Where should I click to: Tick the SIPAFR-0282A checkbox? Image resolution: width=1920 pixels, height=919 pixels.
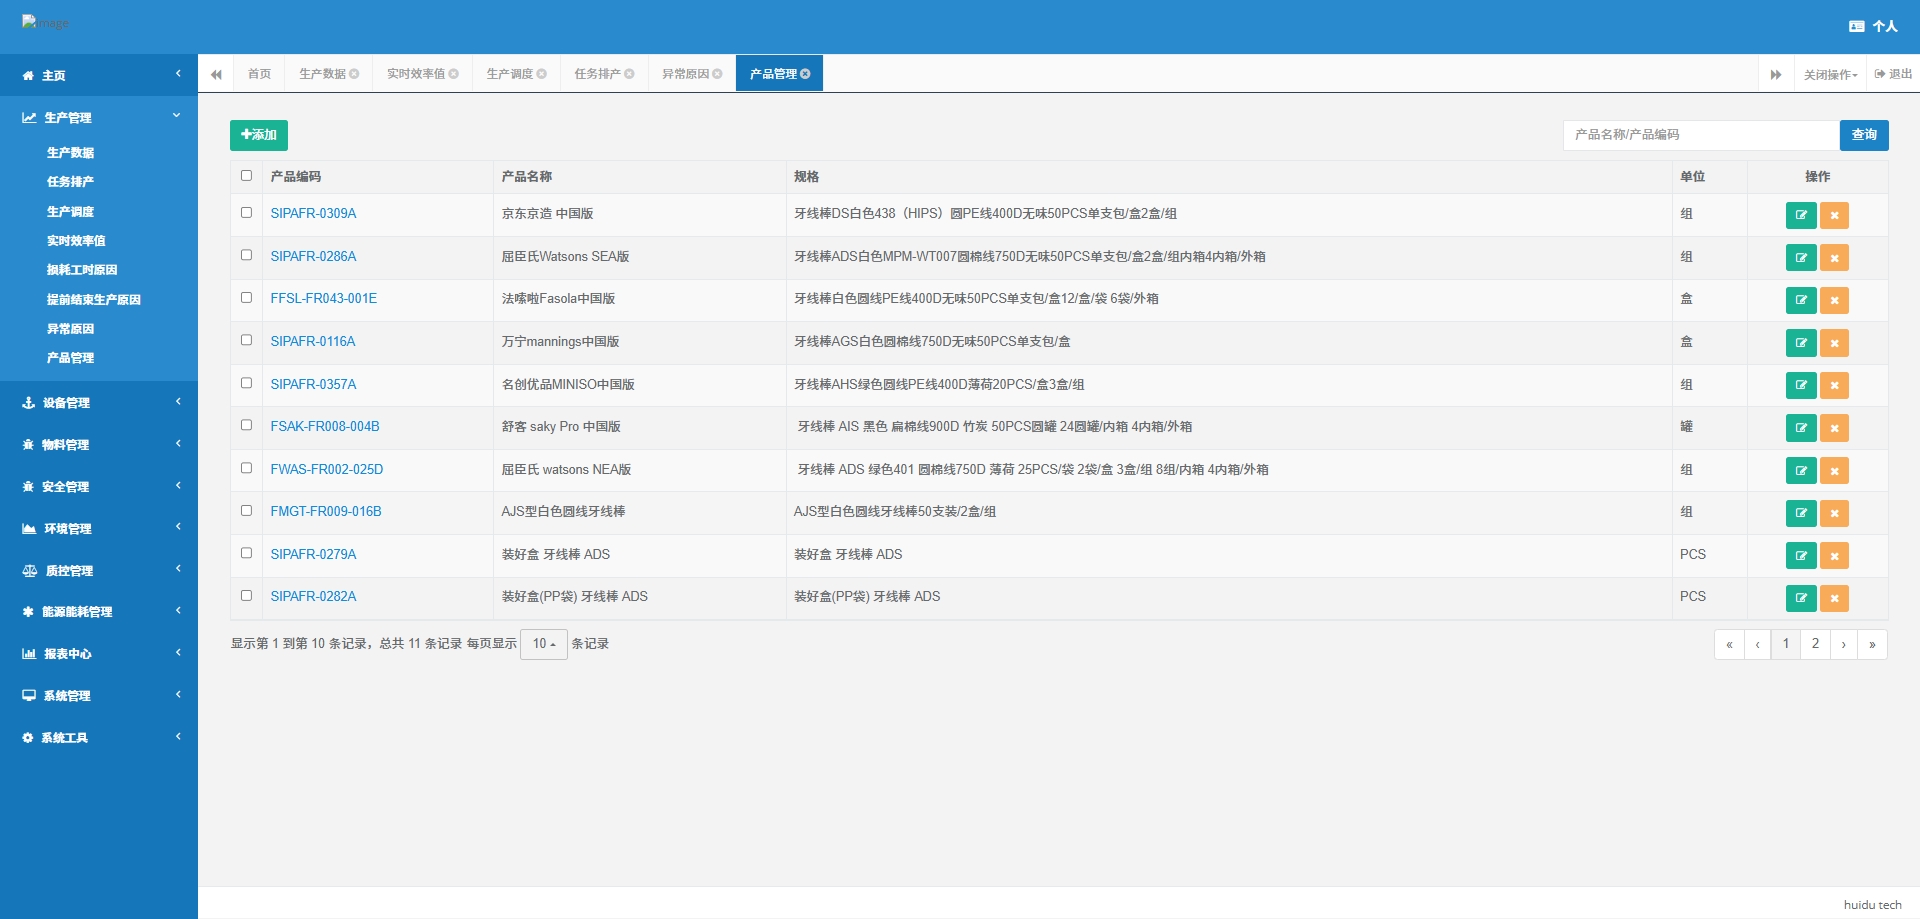point(246,595)
